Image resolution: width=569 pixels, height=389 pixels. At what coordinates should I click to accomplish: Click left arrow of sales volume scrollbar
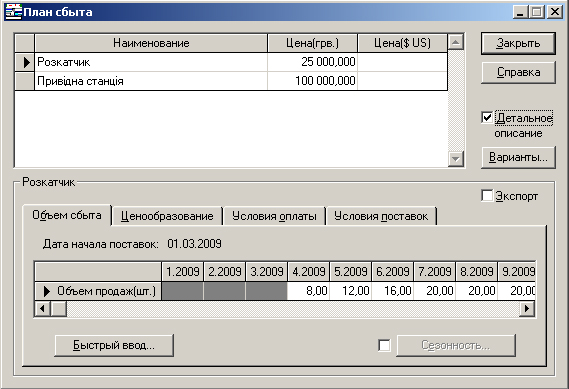(42, 309)
